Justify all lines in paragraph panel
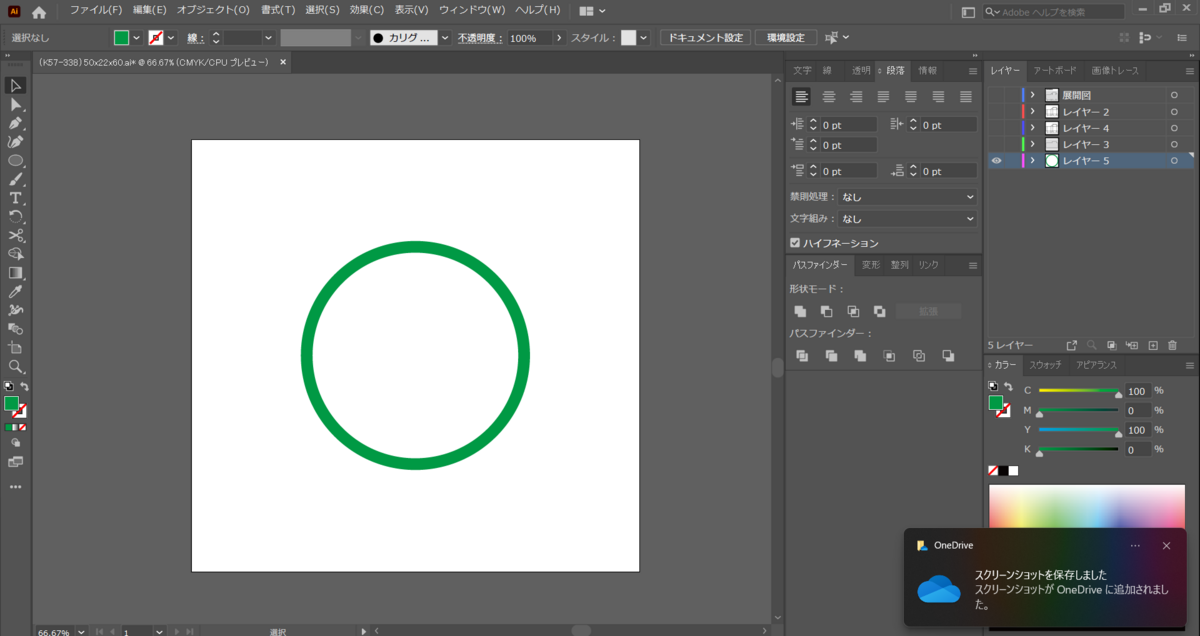This screenshot has height=636, width=1200. pos(966,97)
